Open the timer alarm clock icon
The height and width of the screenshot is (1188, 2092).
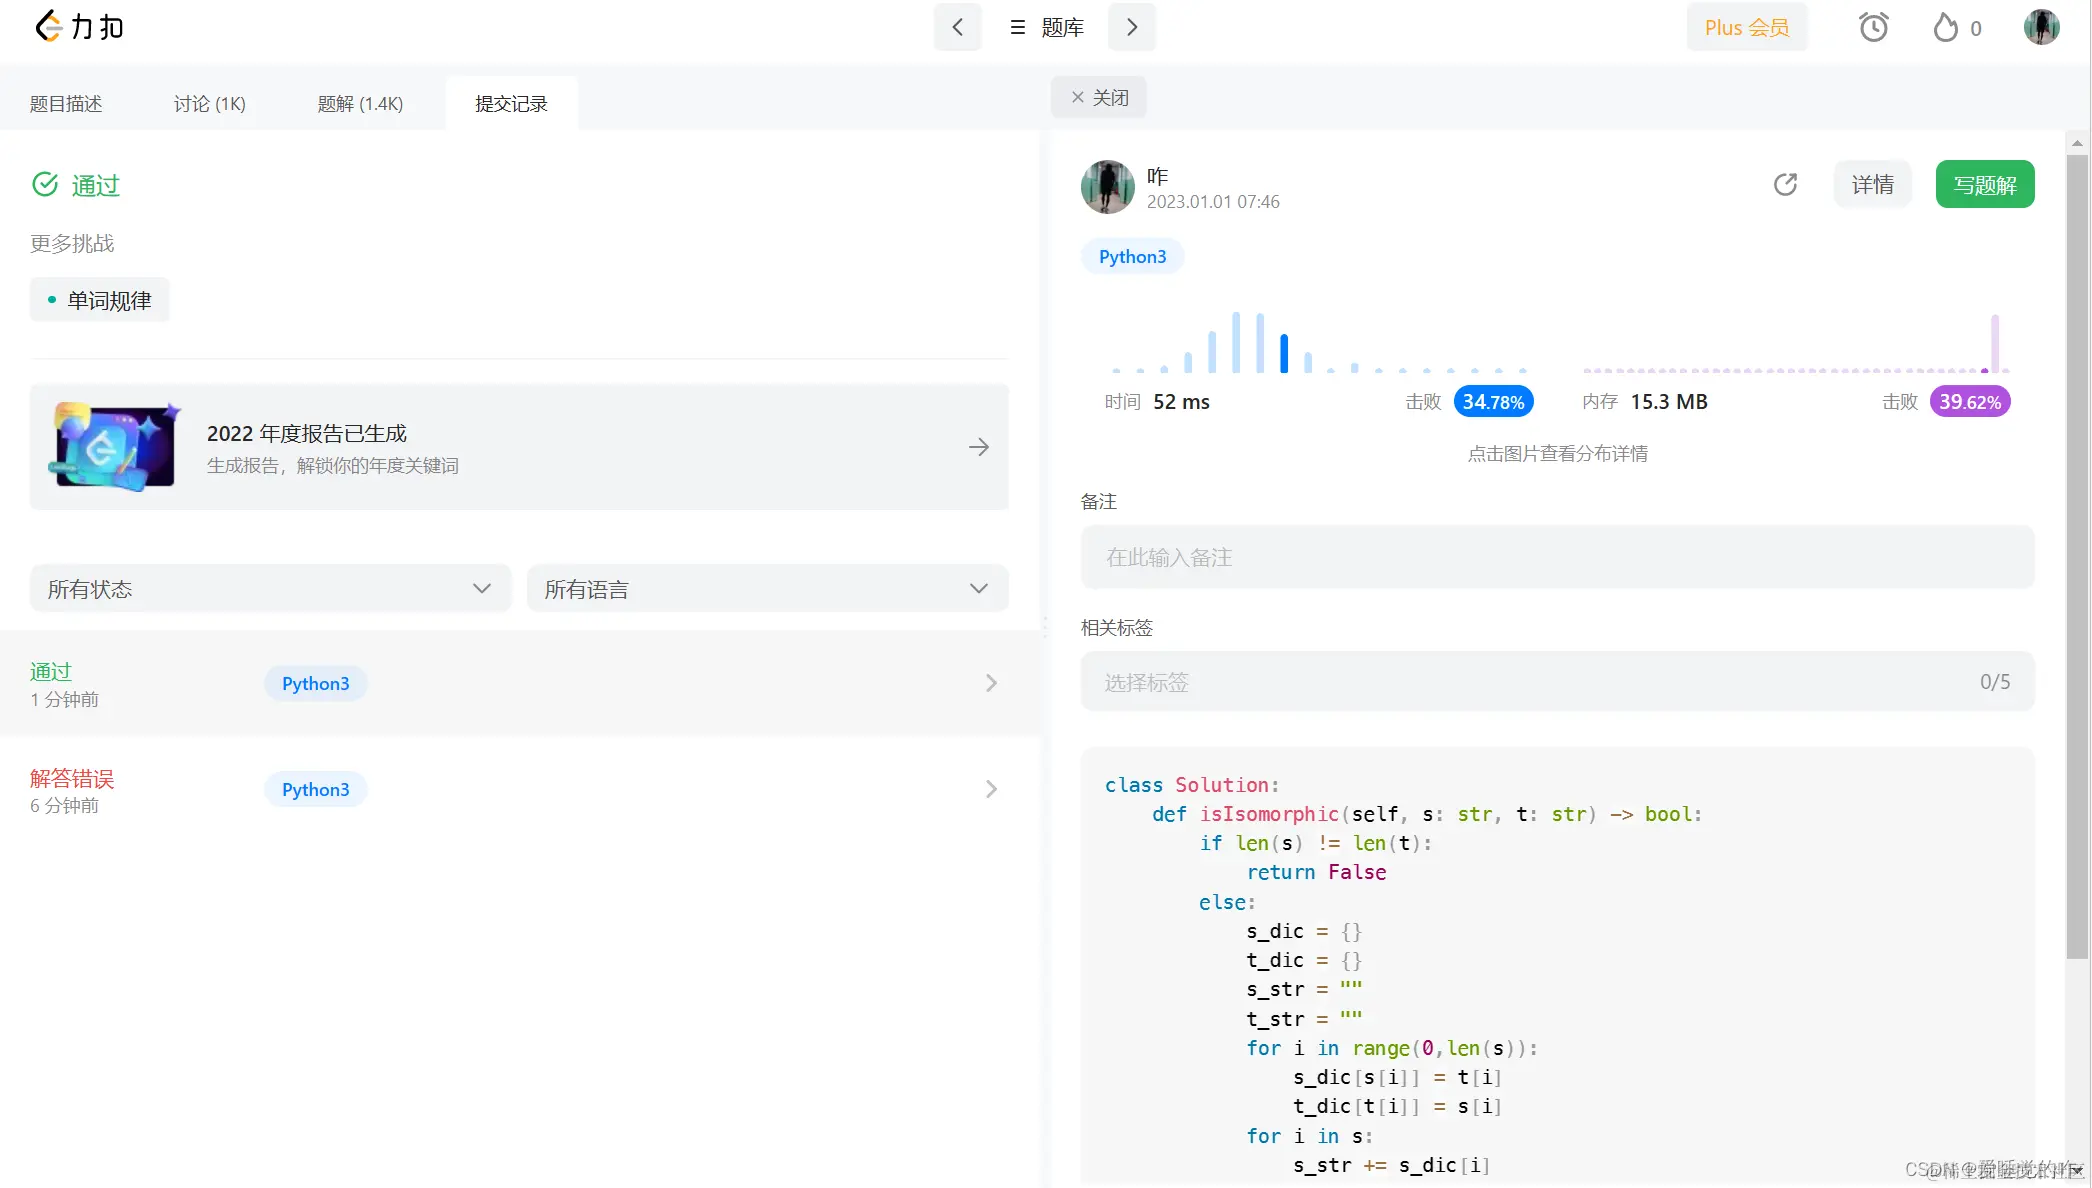1873,27
